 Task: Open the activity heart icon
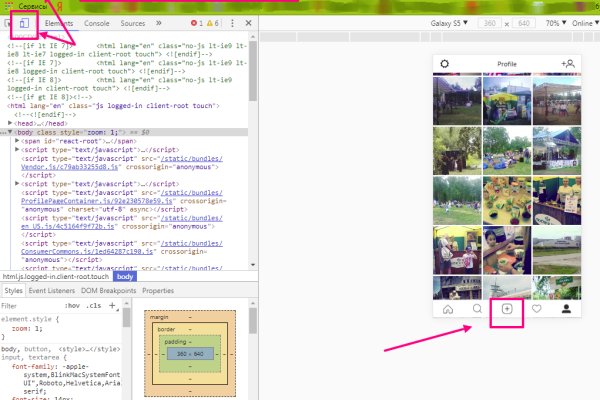[x=537, y=309]
